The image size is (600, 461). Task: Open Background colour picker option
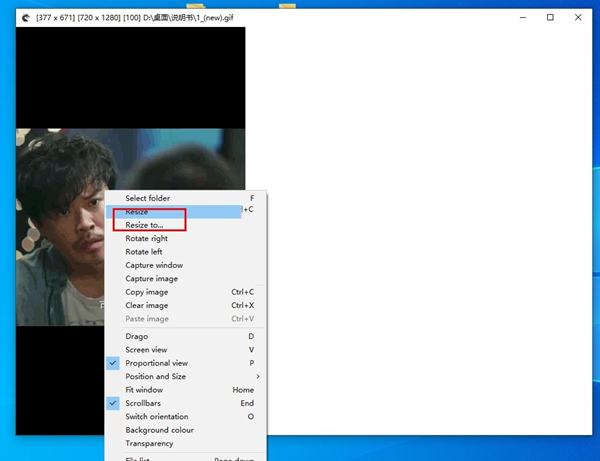[159, 430]
